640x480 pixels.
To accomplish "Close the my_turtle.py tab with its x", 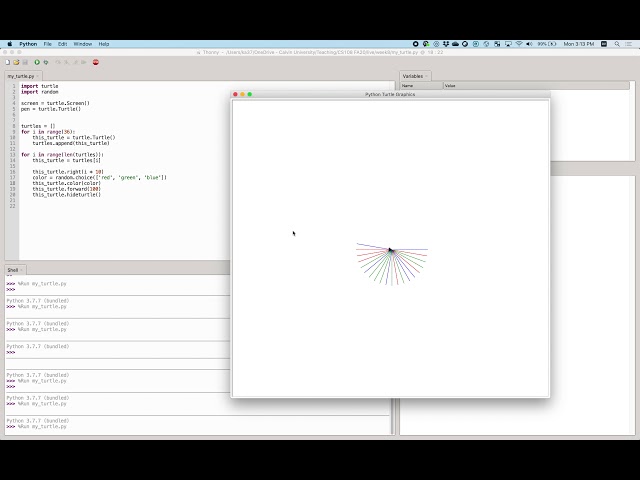I will (37, 76).
